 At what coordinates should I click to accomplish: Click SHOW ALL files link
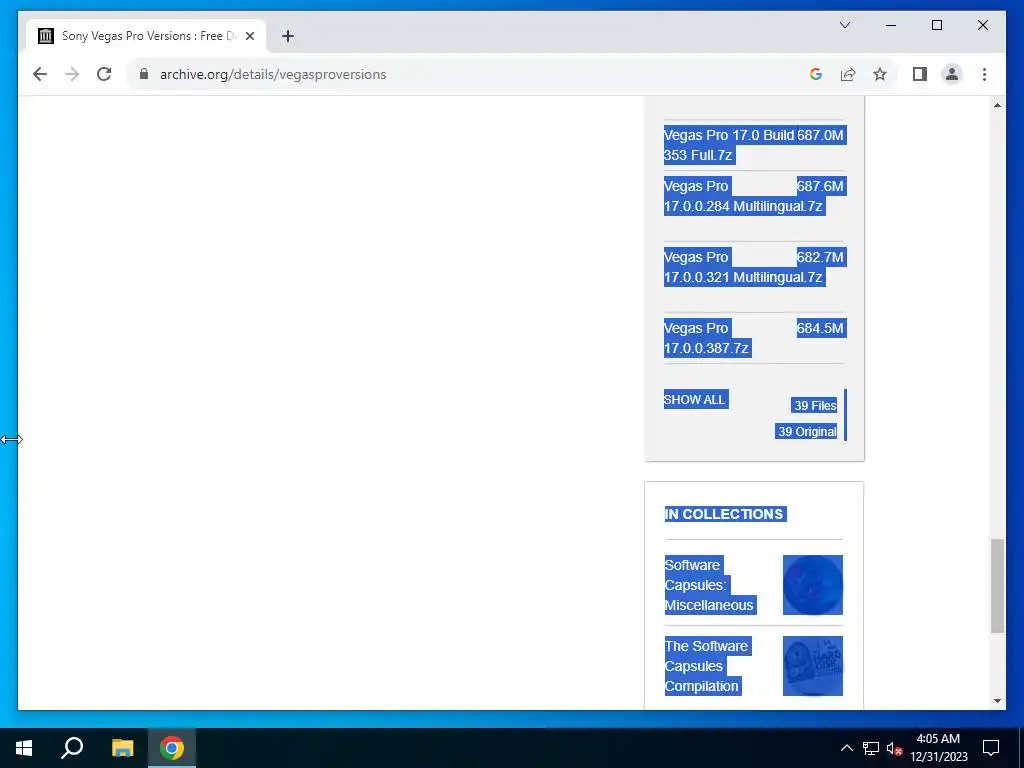click(695, 400)
